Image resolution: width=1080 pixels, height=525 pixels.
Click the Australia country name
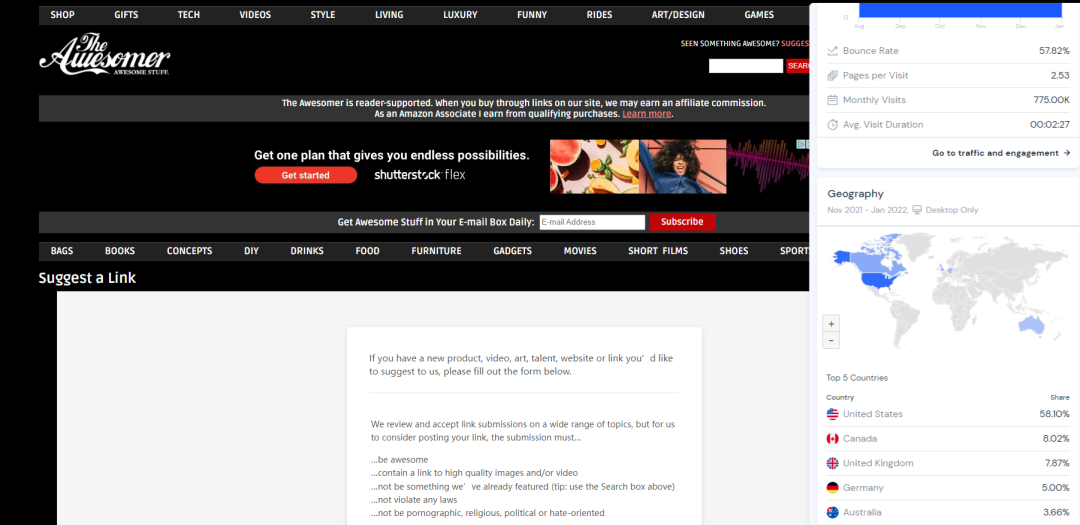(x=862, y=513)
